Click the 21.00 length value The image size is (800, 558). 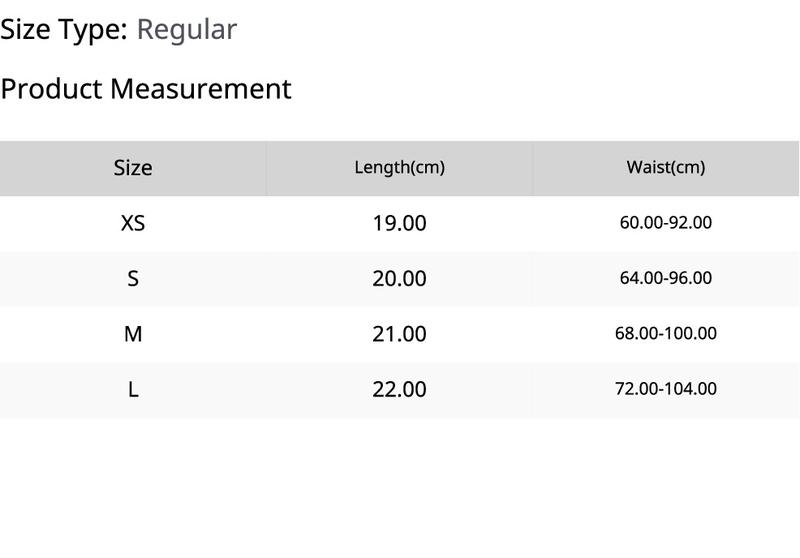click(x=399, y=335)
